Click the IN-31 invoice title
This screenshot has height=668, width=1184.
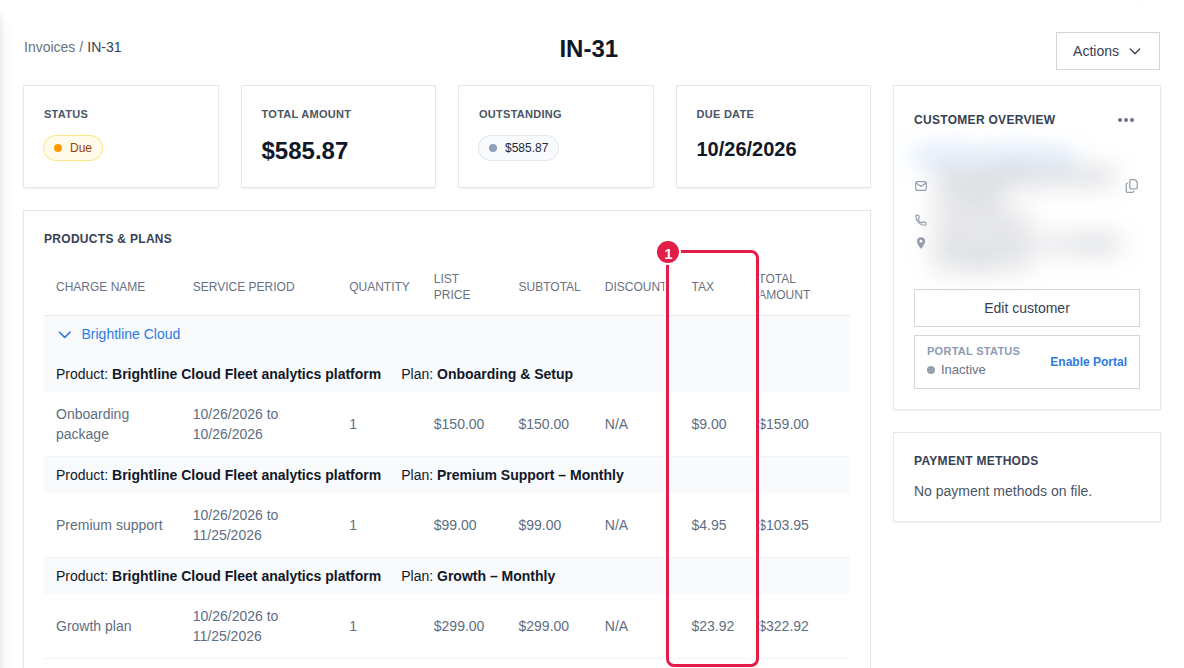coord(588,49)
